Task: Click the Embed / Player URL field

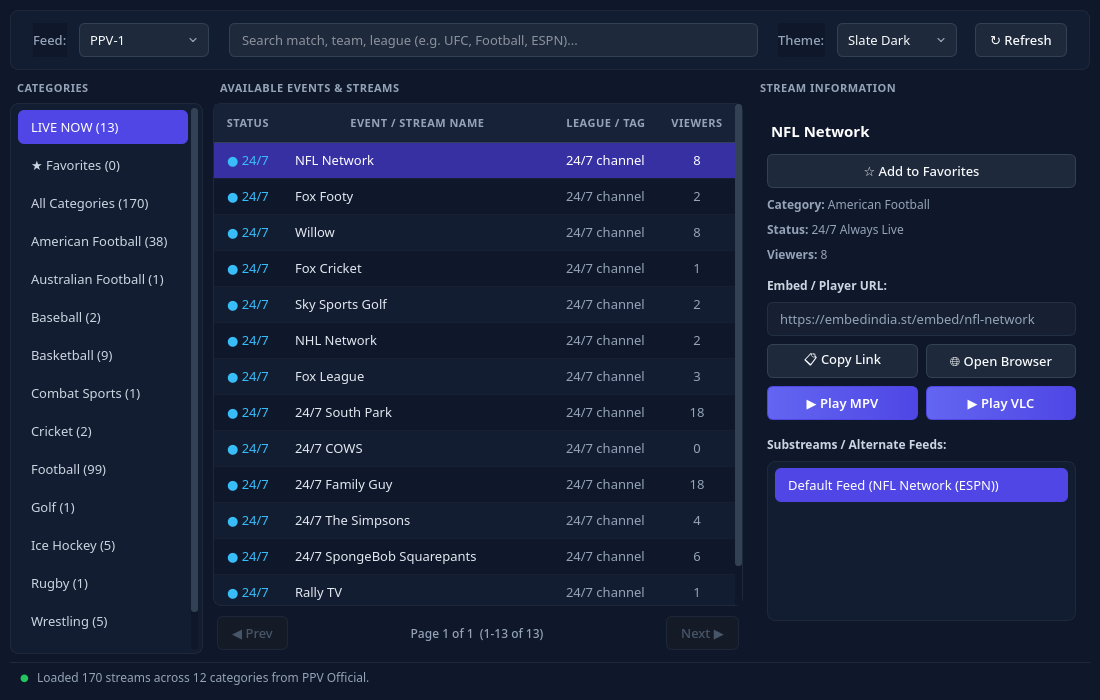Action: (x=921, y=319)
